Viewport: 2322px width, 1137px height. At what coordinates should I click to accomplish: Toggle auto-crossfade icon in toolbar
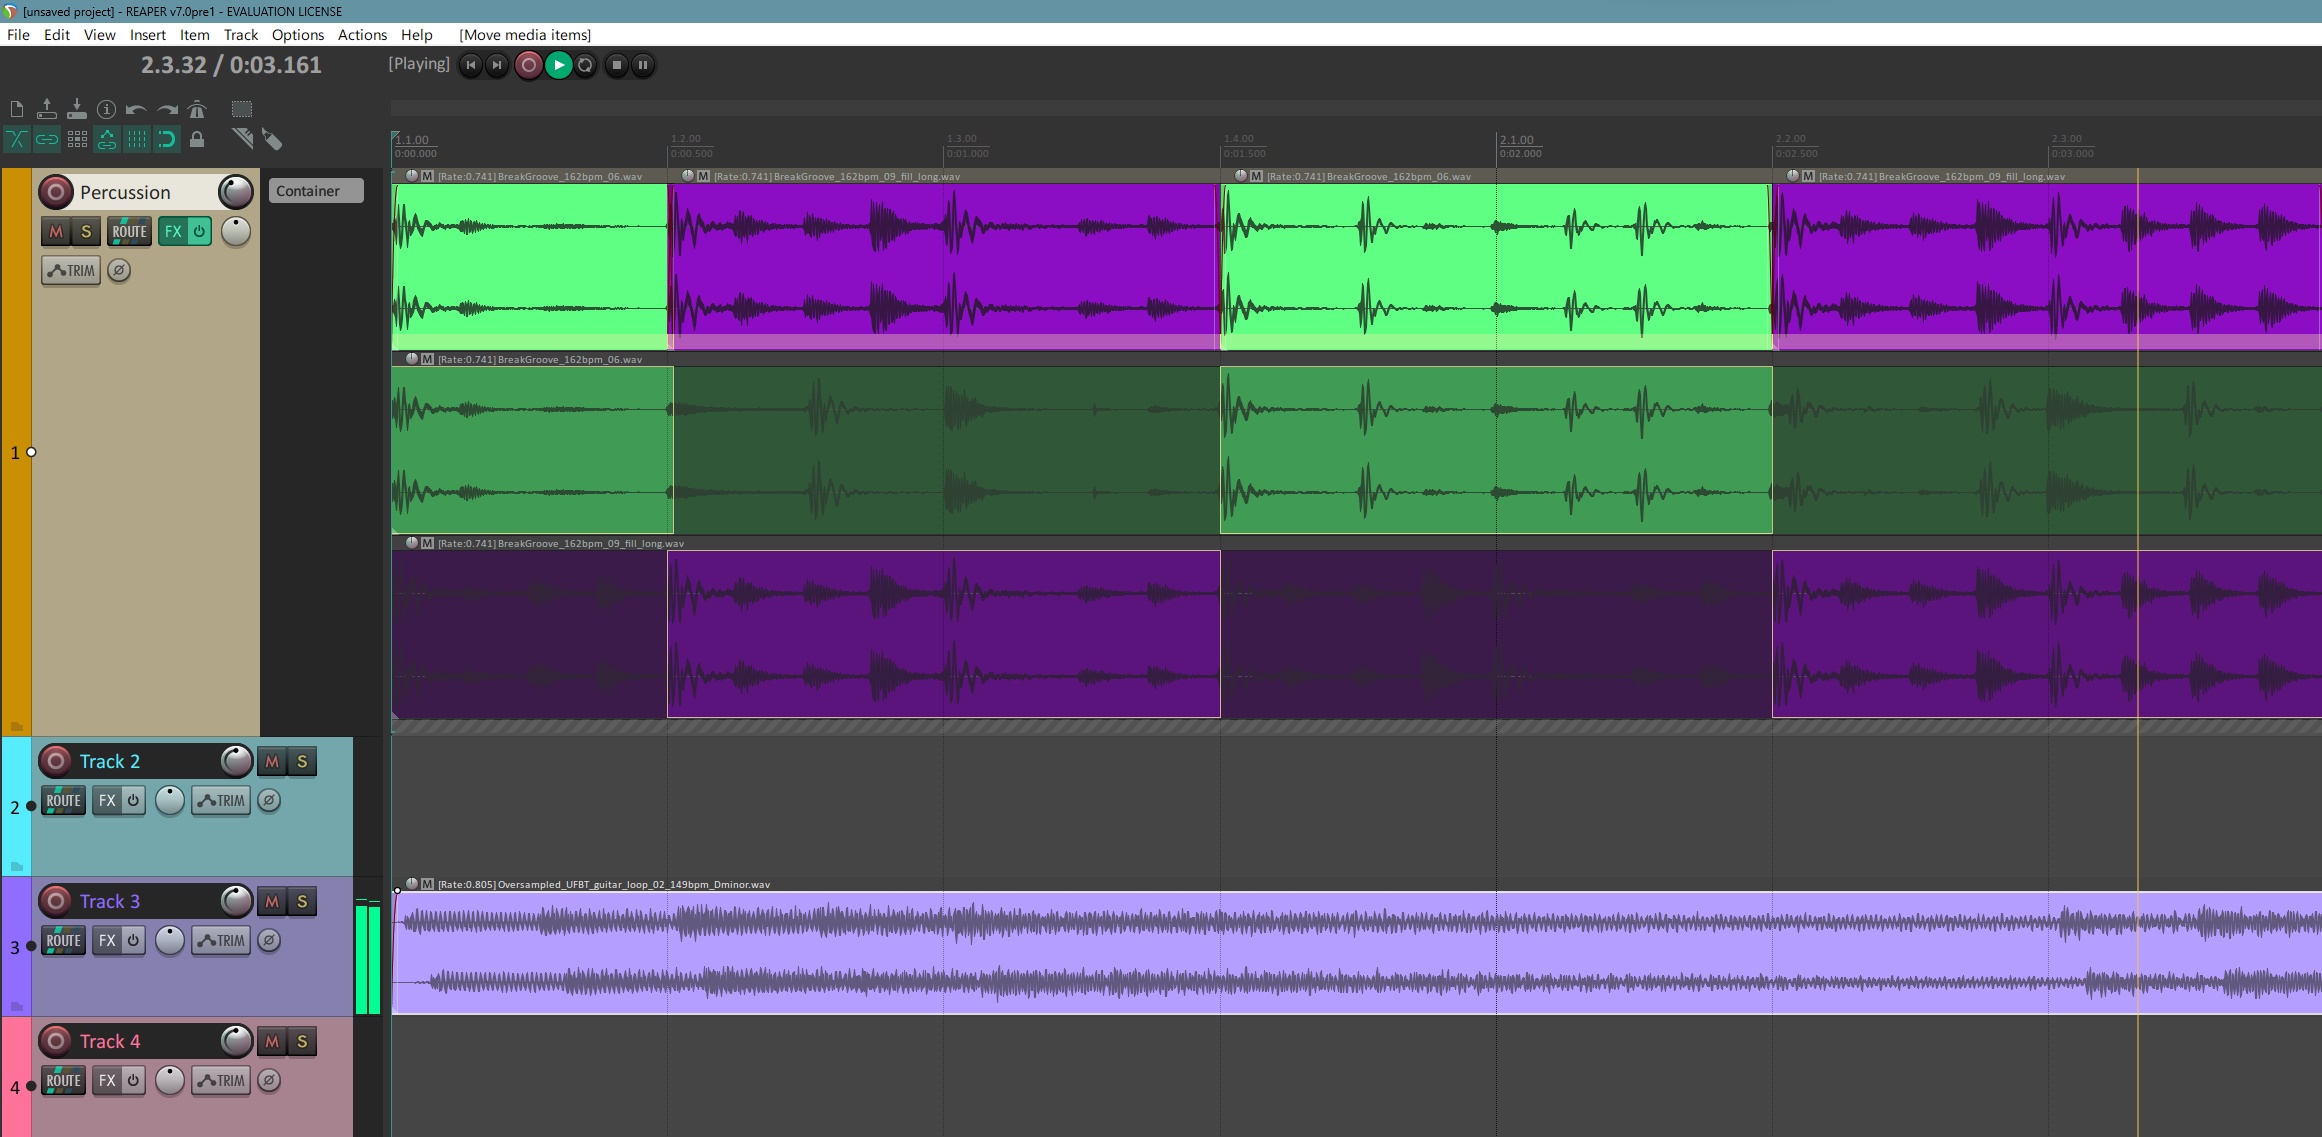coord(17,140)
